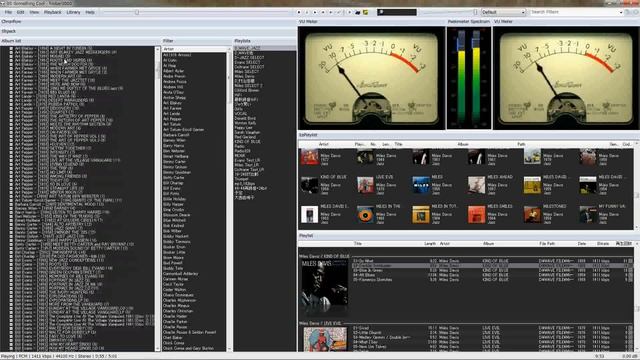Select Art Tatum in the Filter list

[172, 124]
